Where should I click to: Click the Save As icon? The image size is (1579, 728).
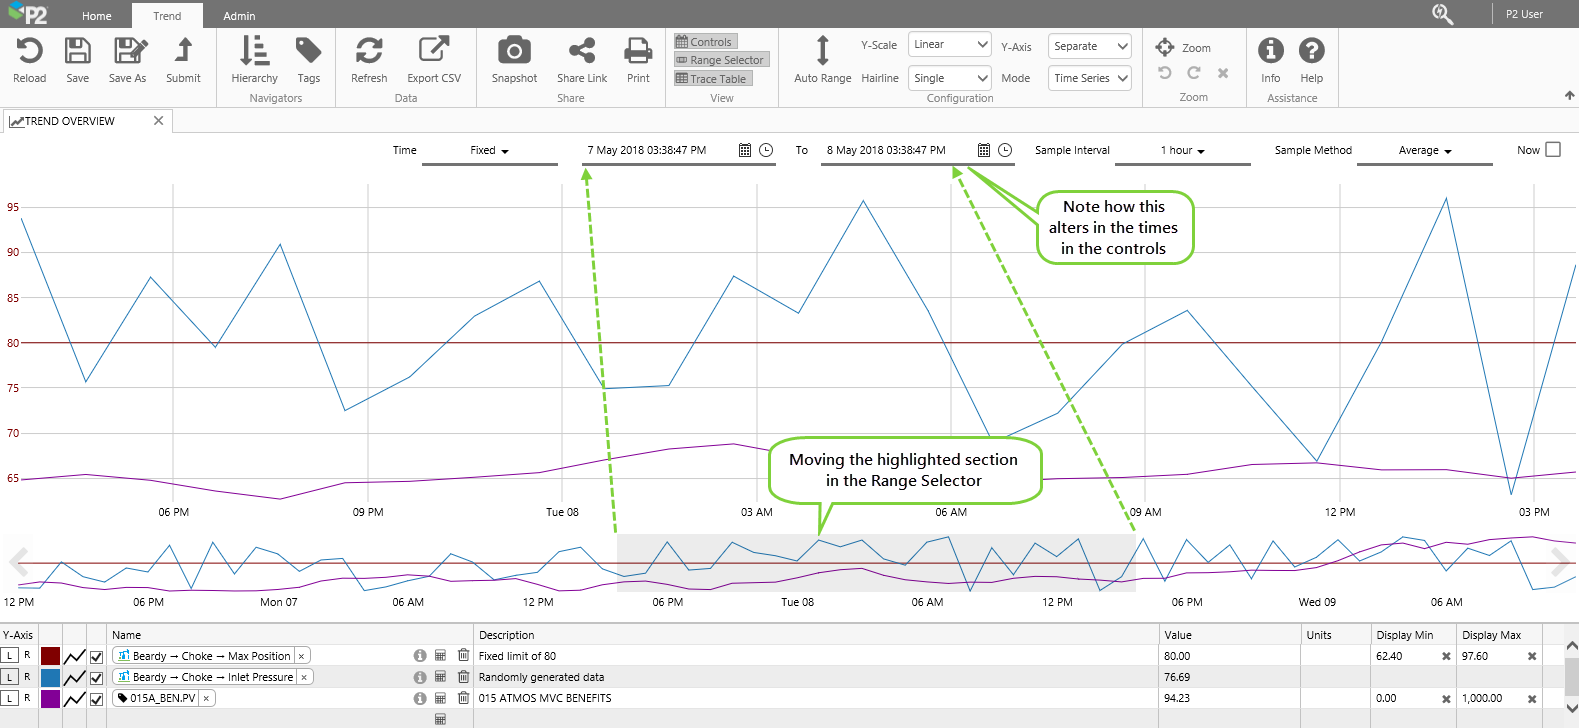129,51
